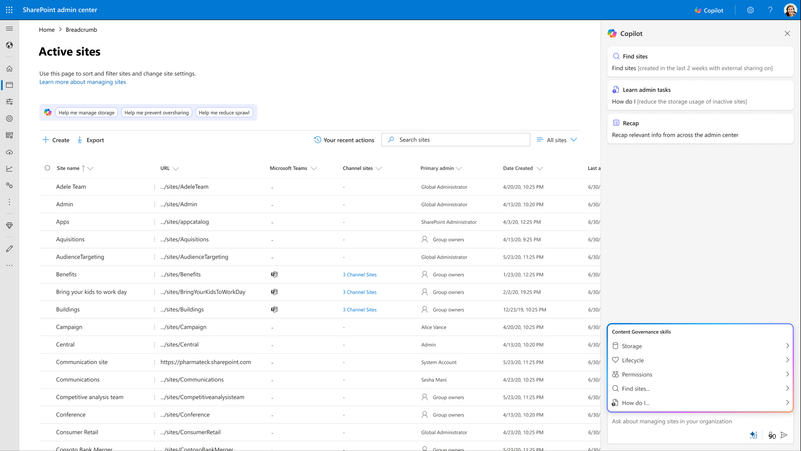
Task: Click the Communication site row name
Action: pos(82,362)
